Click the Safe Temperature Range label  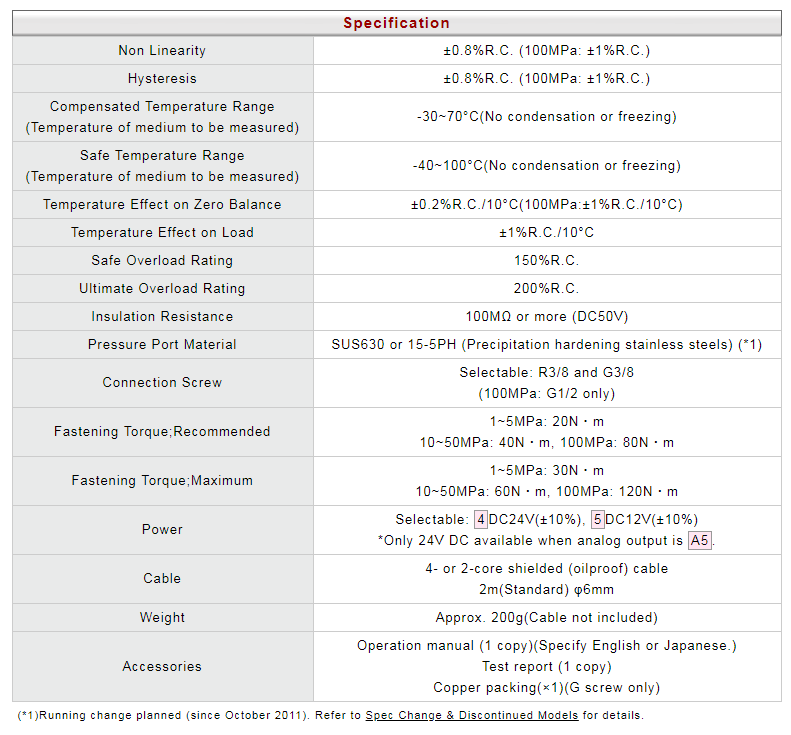(162, 155)
